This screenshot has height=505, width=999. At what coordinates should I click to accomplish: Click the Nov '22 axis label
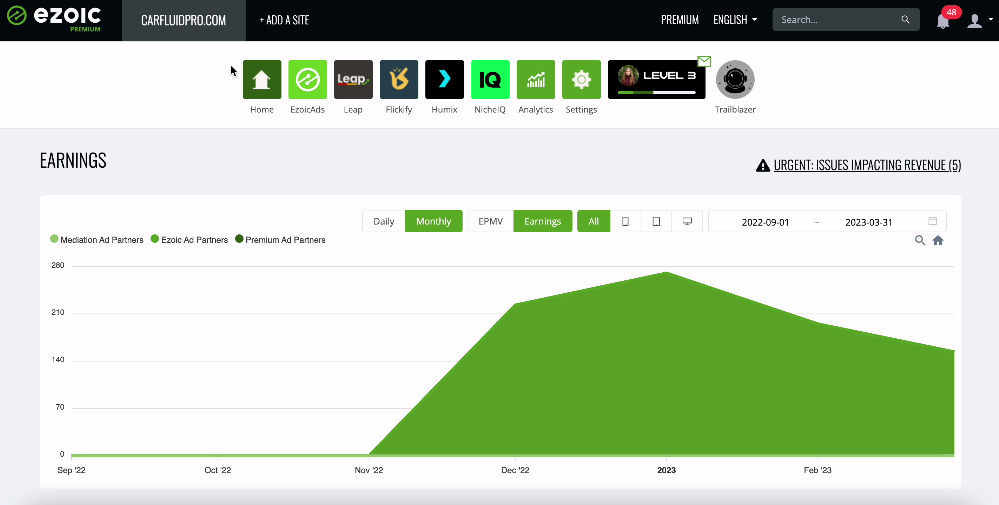tap(369, 471)
